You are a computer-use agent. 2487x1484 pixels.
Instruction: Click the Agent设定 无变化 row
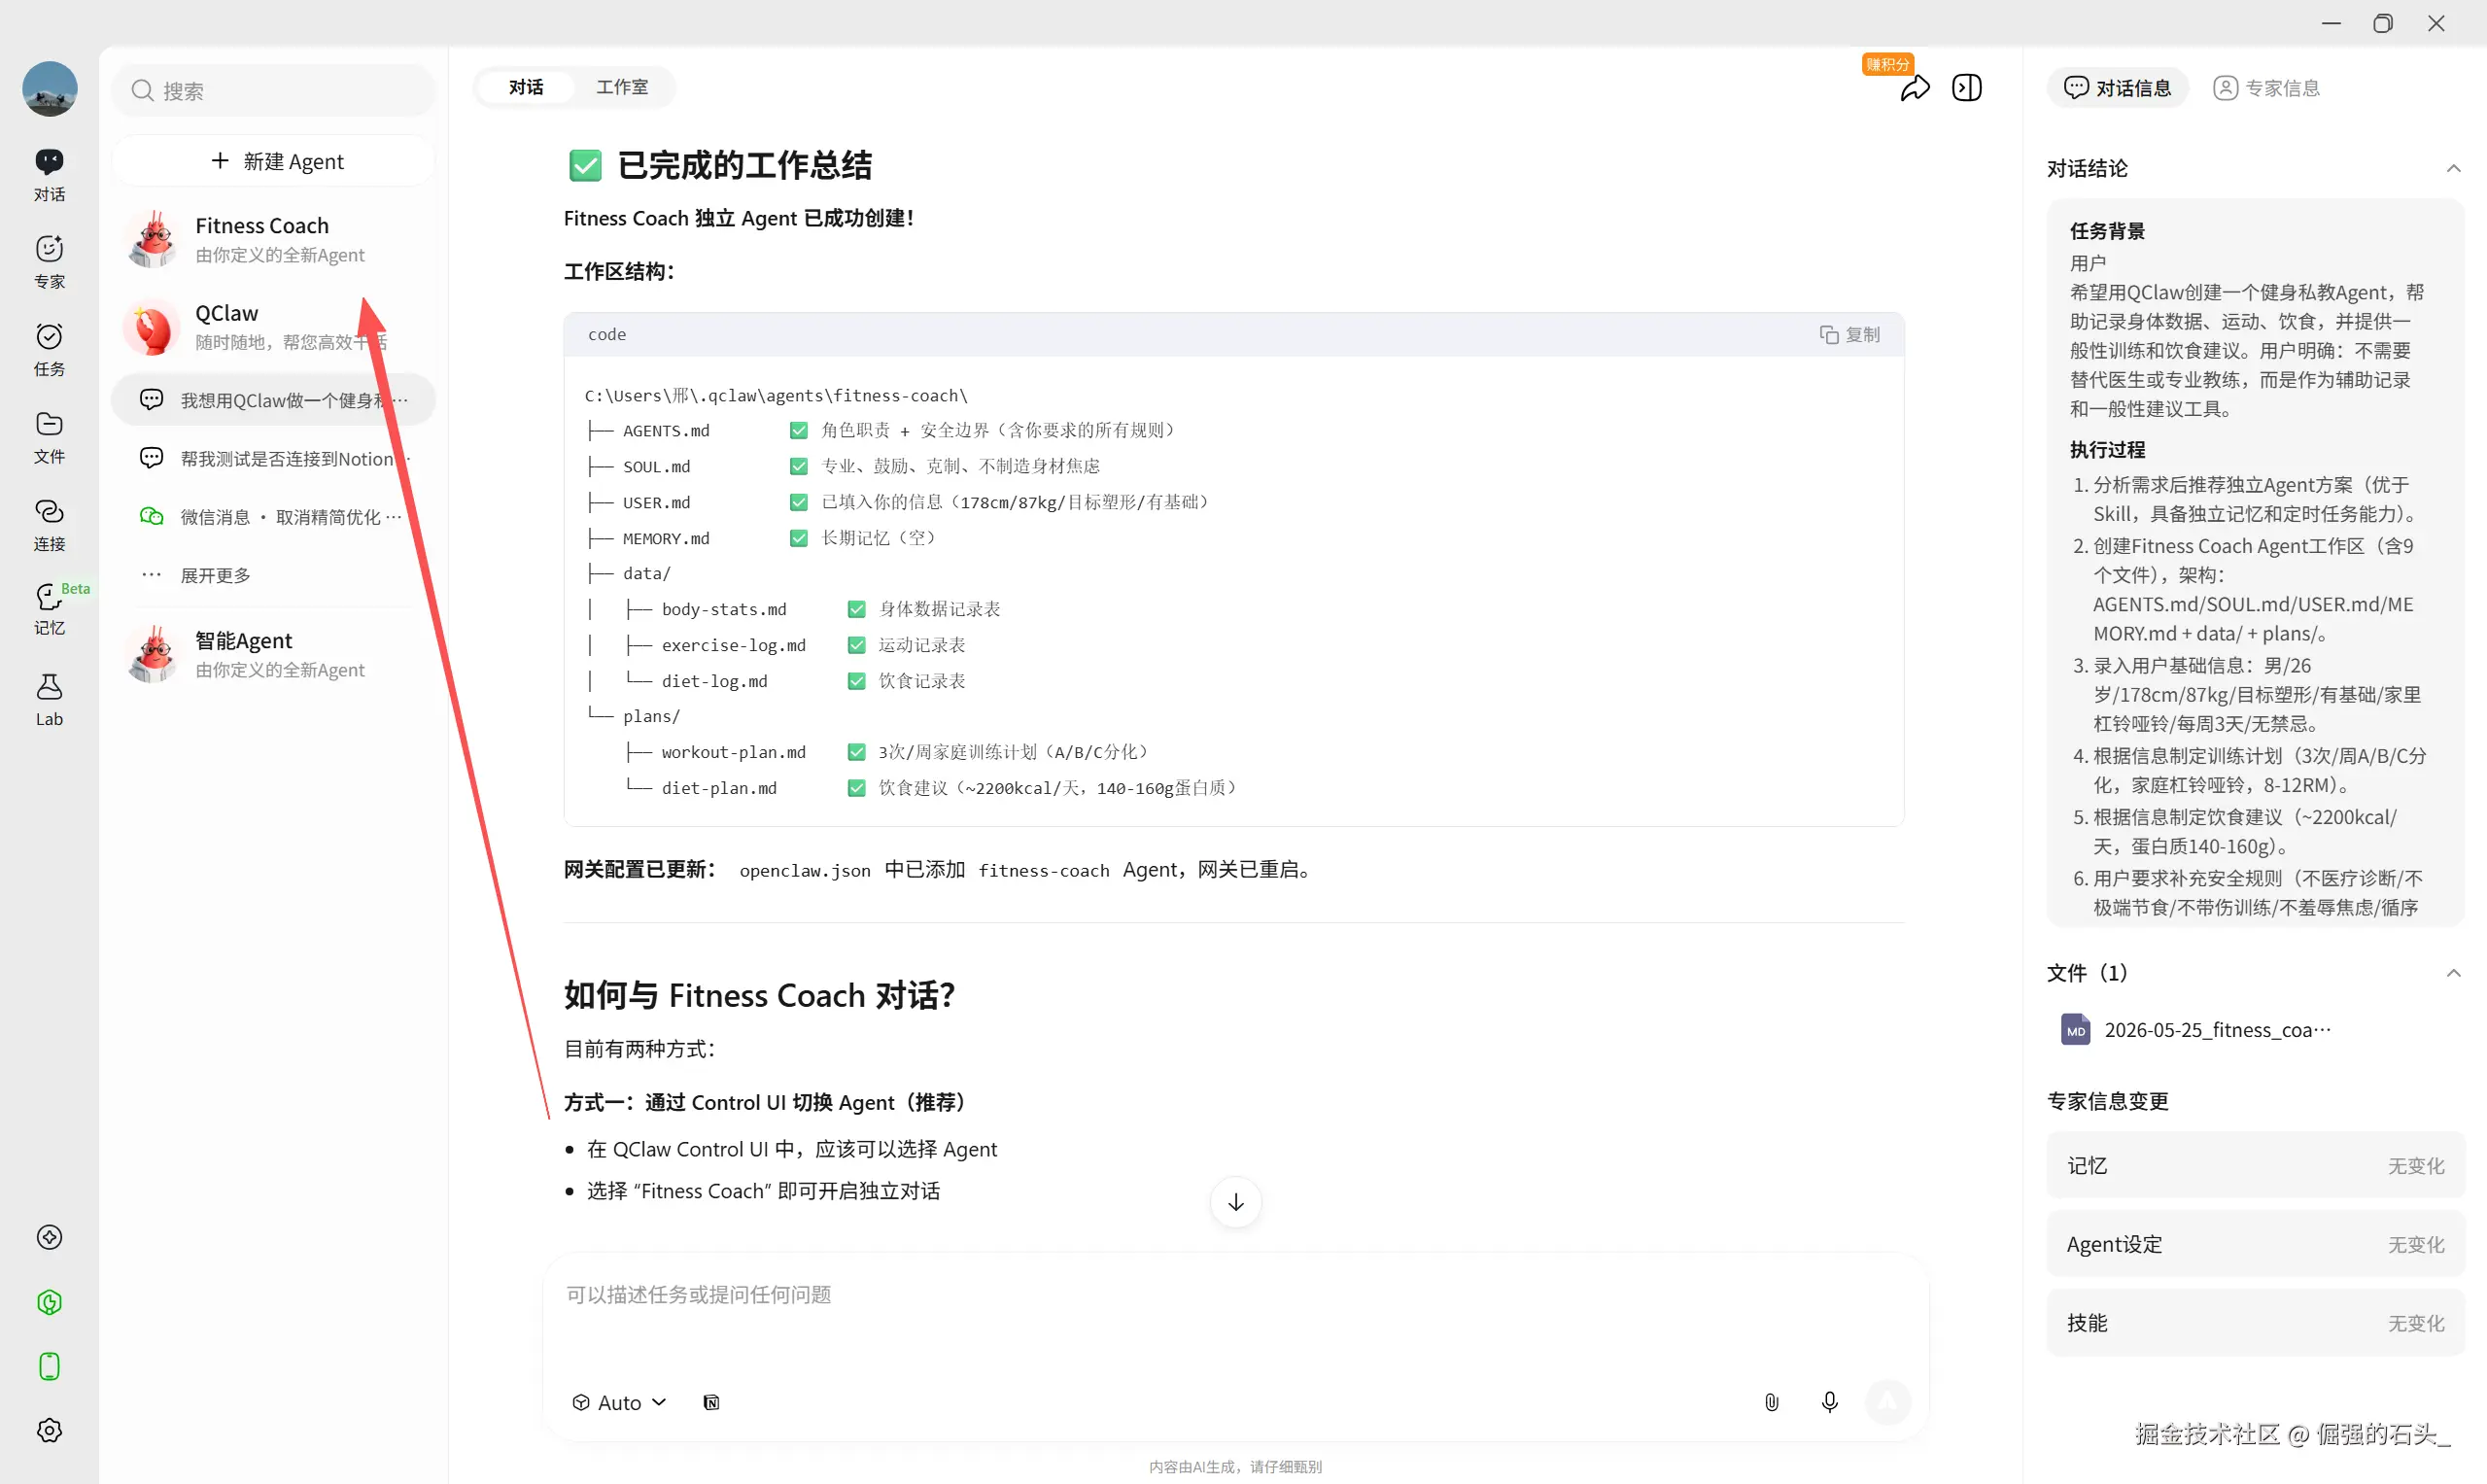click(2255, 1244)
